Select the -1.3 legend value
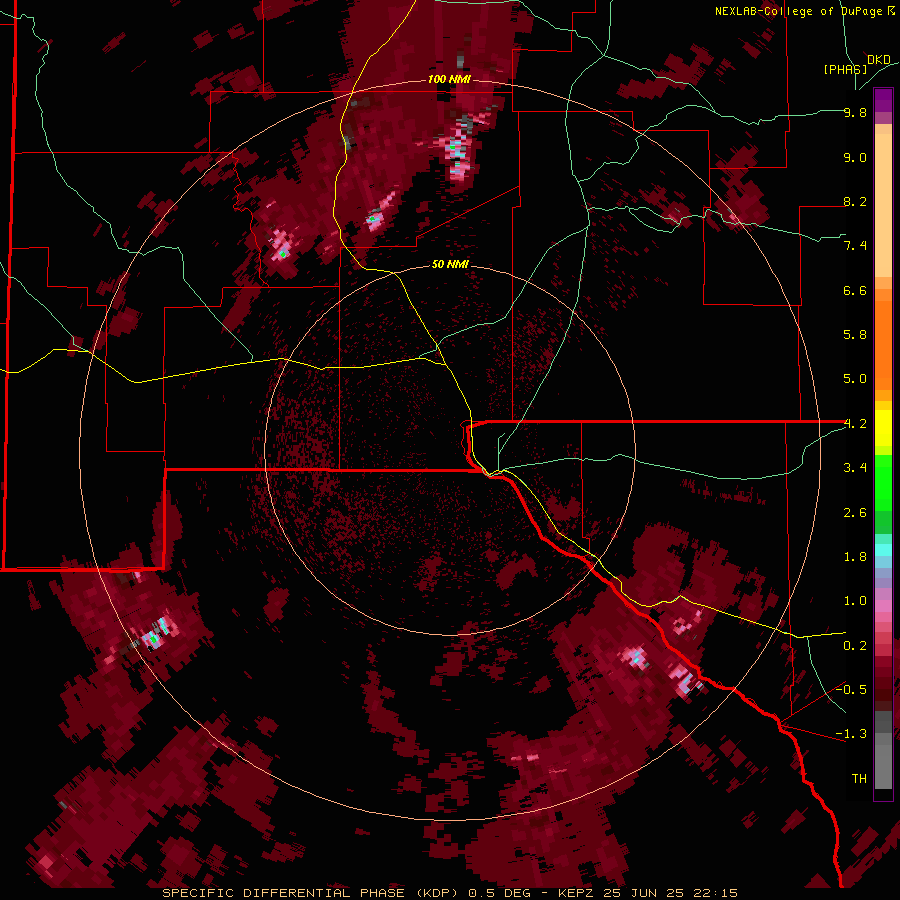The image size is (900, 900). click(851, 734)
